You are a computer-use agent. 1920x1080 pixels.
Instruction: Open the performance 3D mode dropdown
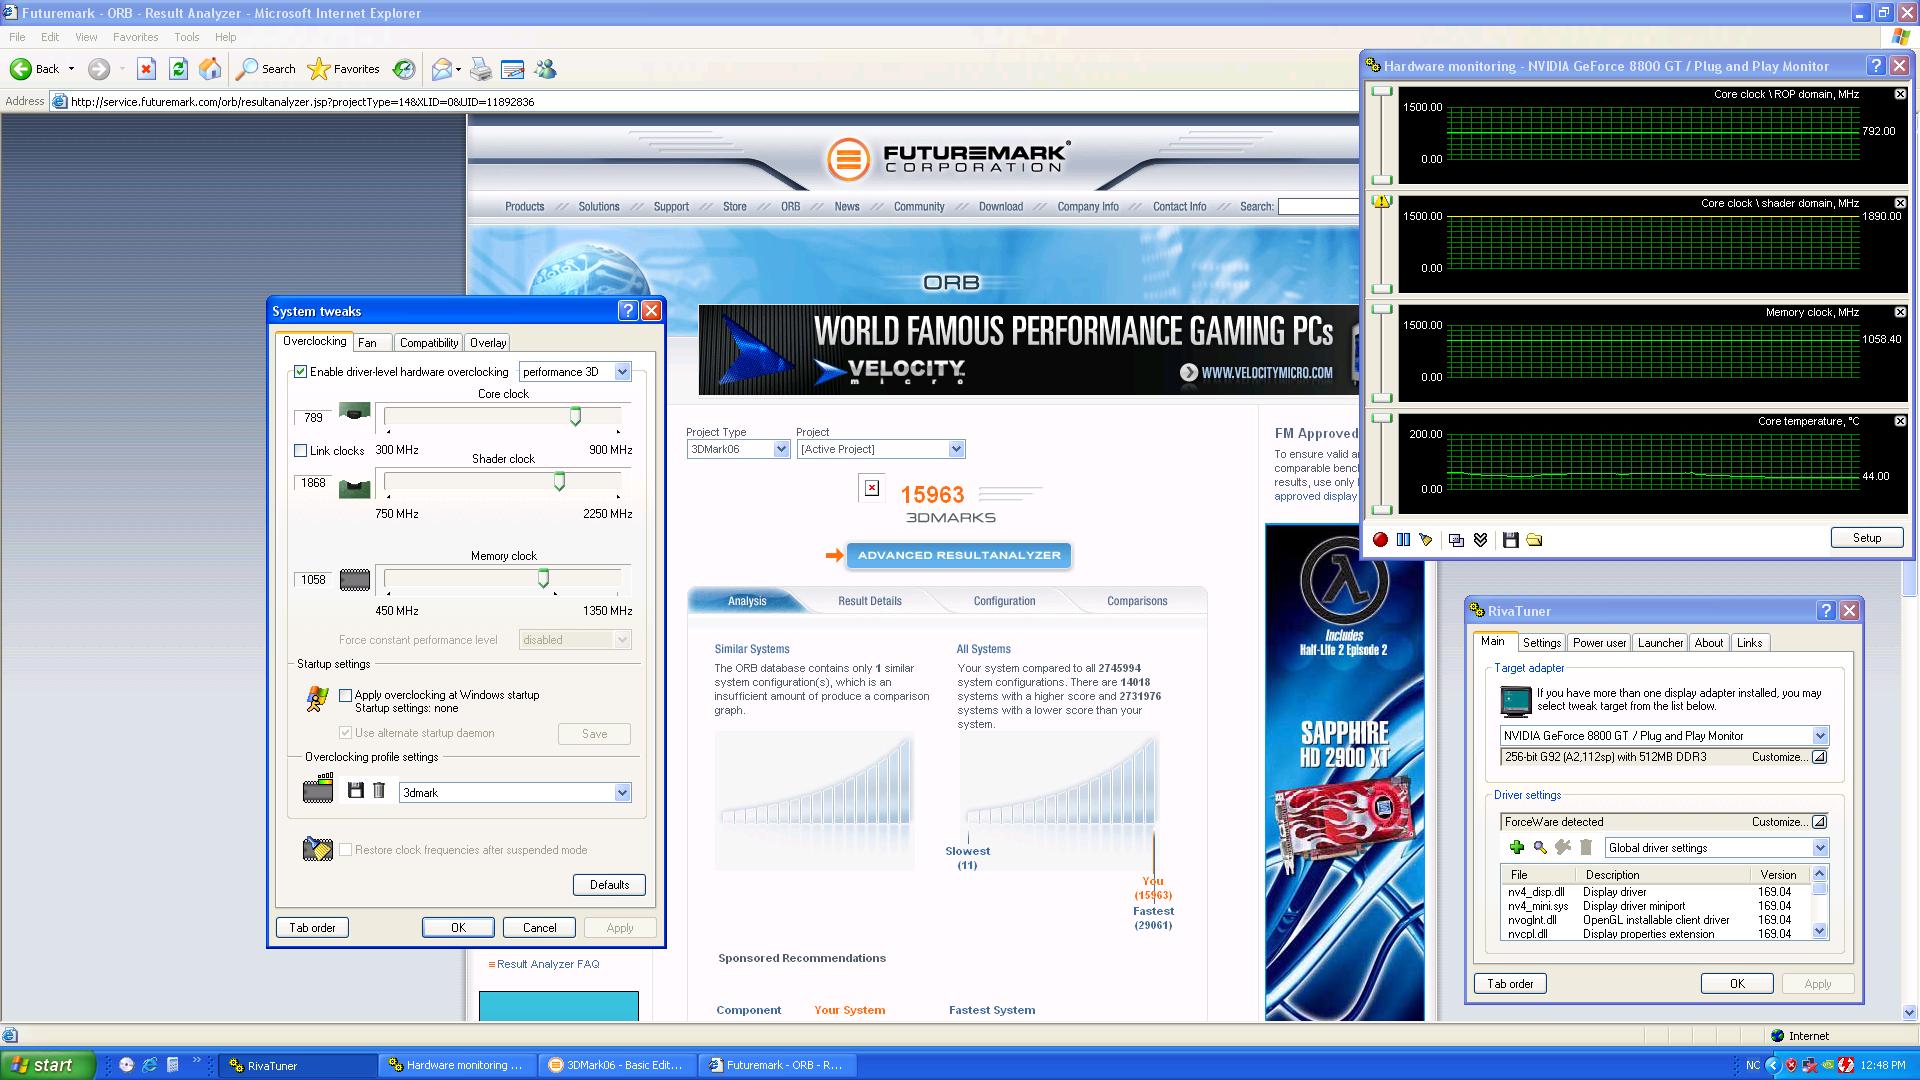click(x=622, y=372)
